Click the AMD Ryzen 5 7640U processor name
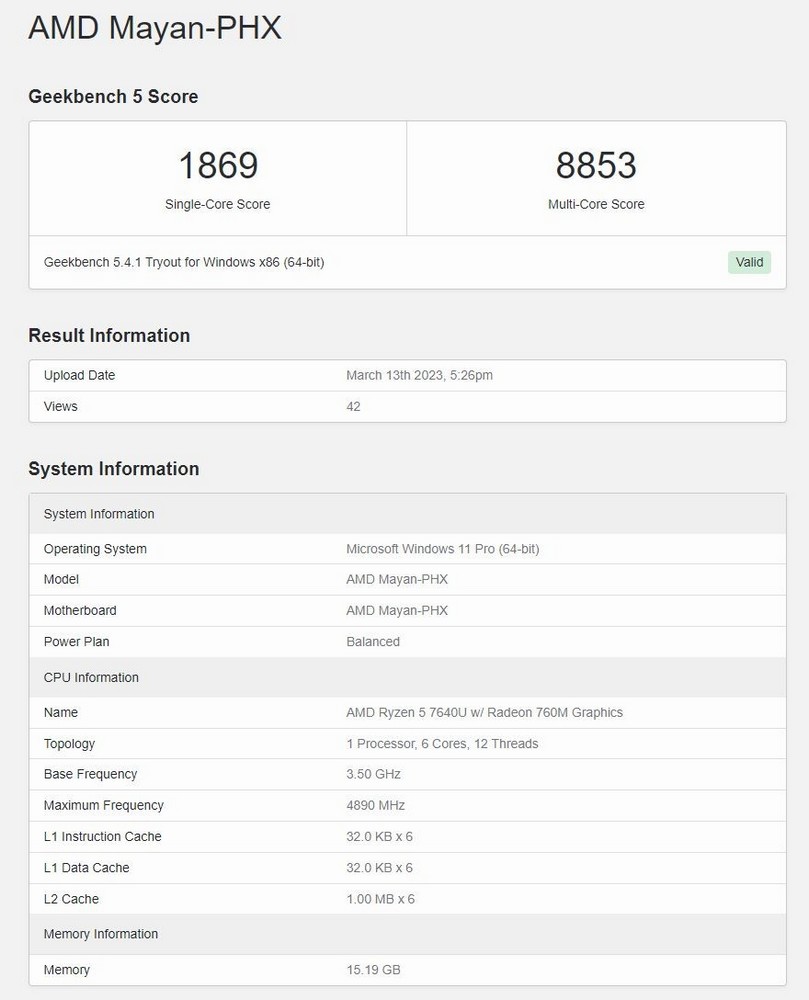 tap(484, 712)
